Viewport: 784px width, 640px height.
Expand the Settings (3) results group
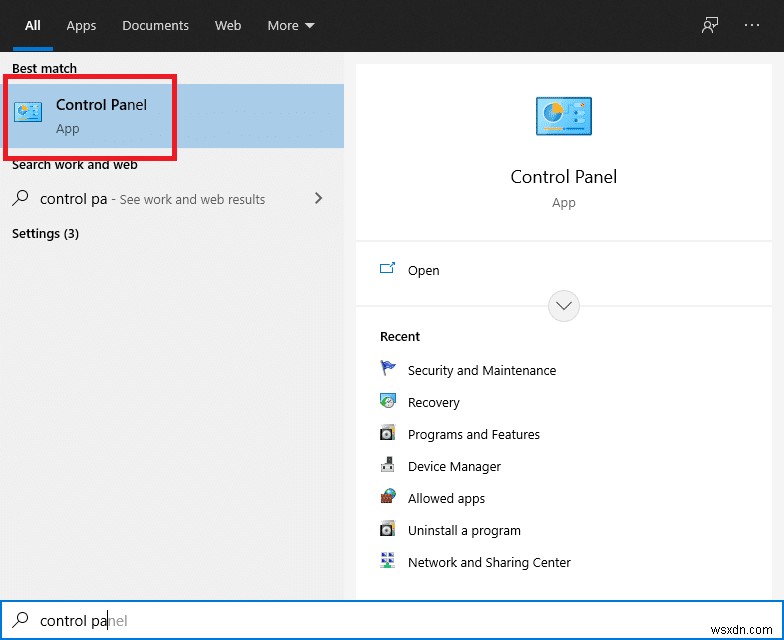[46, 234]
